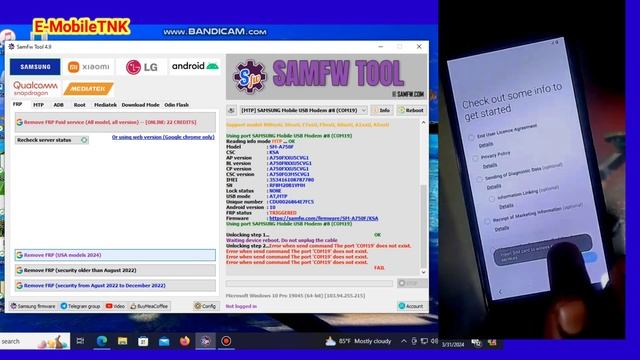Tick Privacy Policy option on phone

click(475, 158)
